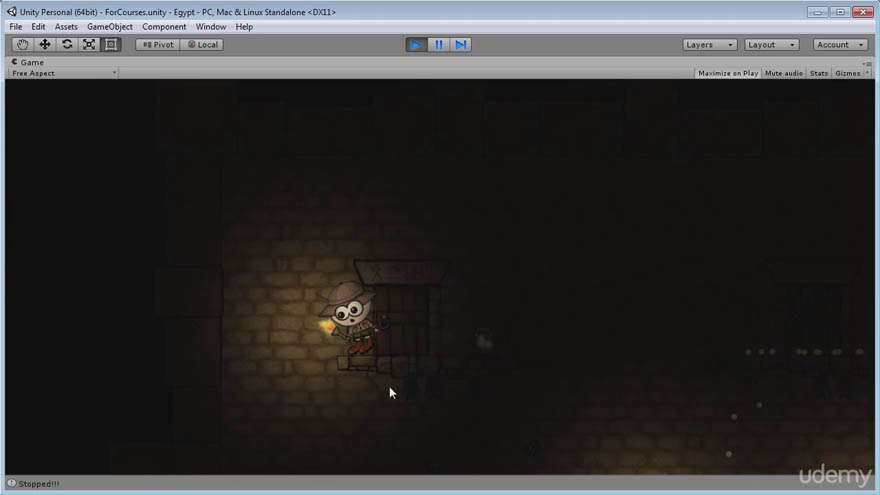This screenshot has width=880, height=495.
Task: Pause the game playback
Action: click(438, 45)
